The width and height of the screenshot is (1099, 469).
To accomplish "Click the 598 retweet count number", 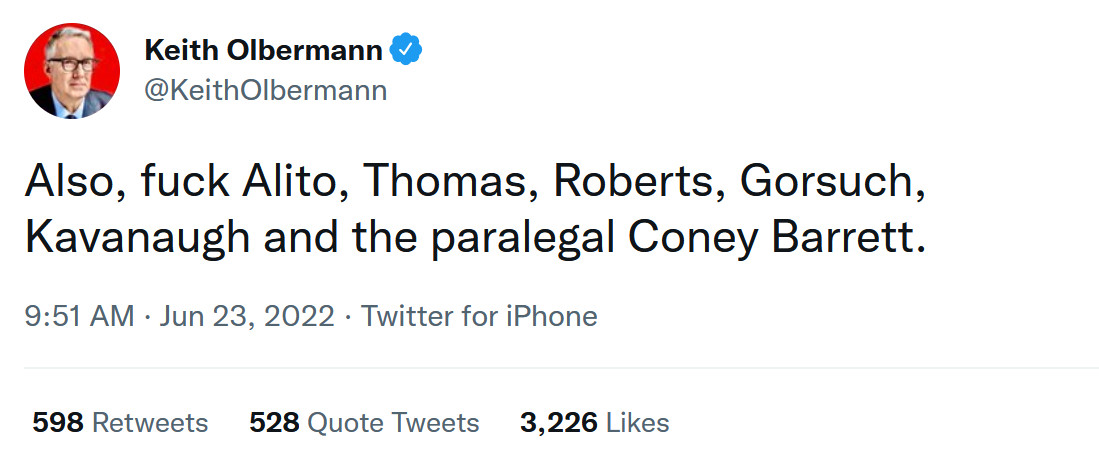I will tap(57, 422).
